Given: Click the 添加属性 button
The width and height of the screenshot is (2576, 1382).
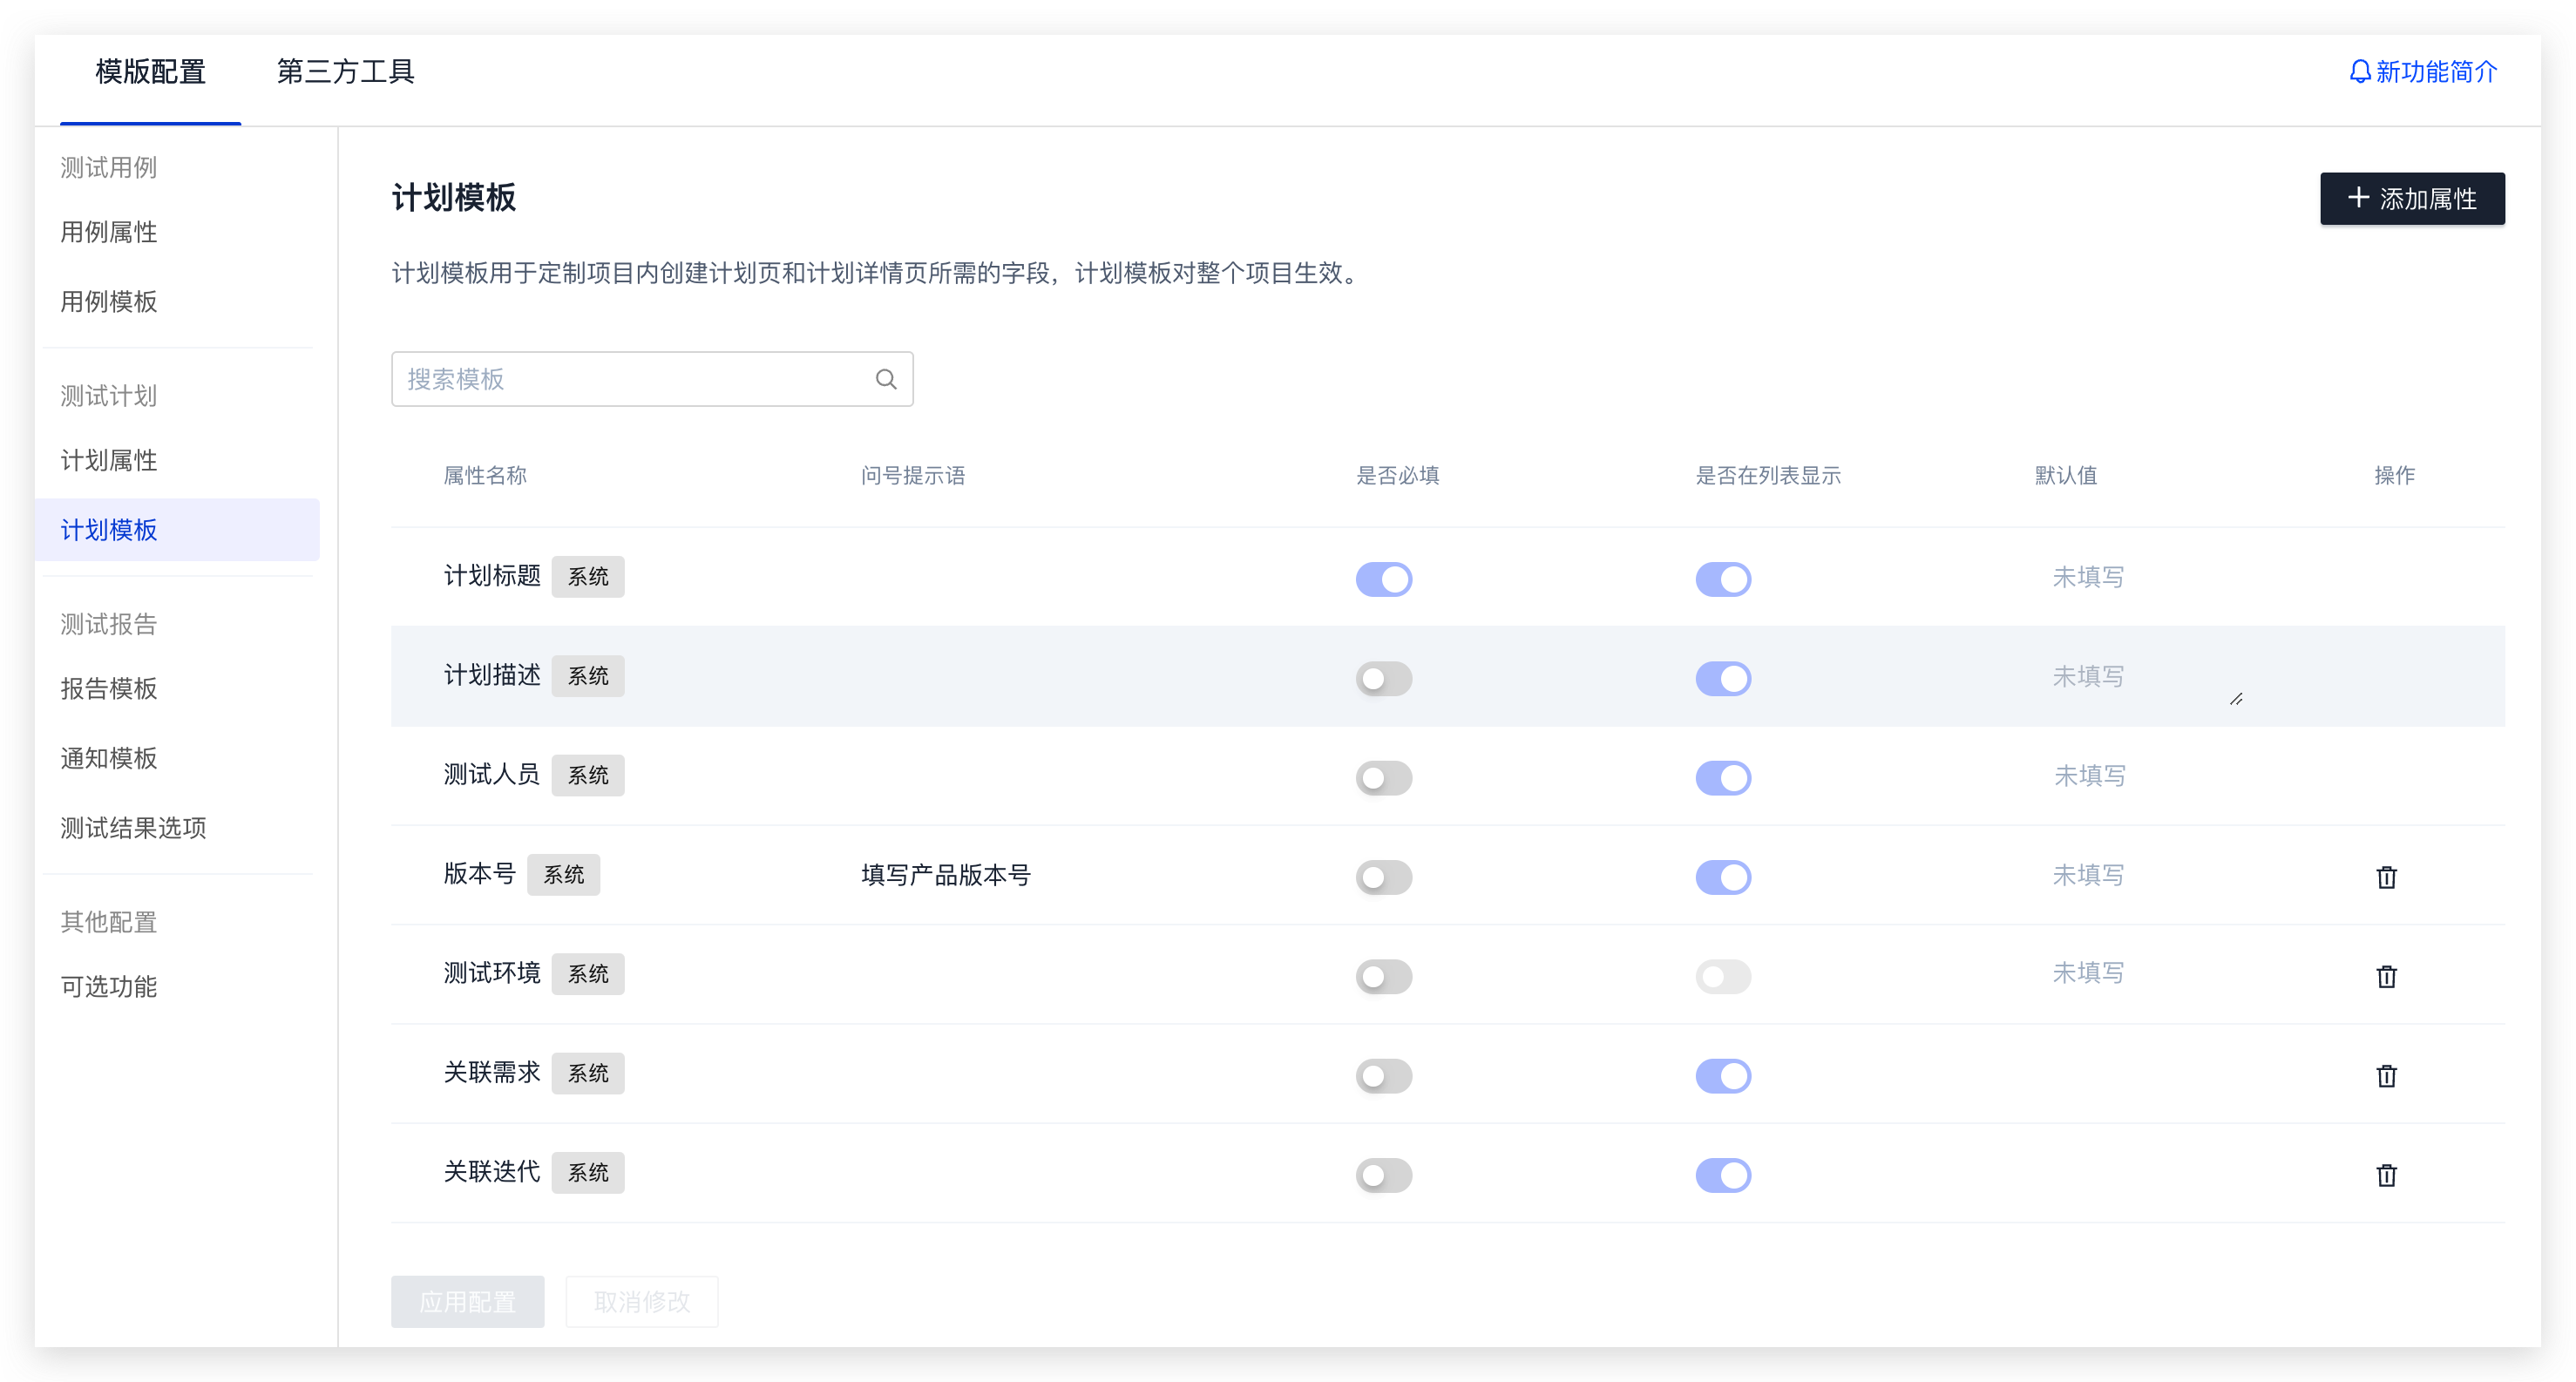Looking at the screenshot, I should 2411,198.
